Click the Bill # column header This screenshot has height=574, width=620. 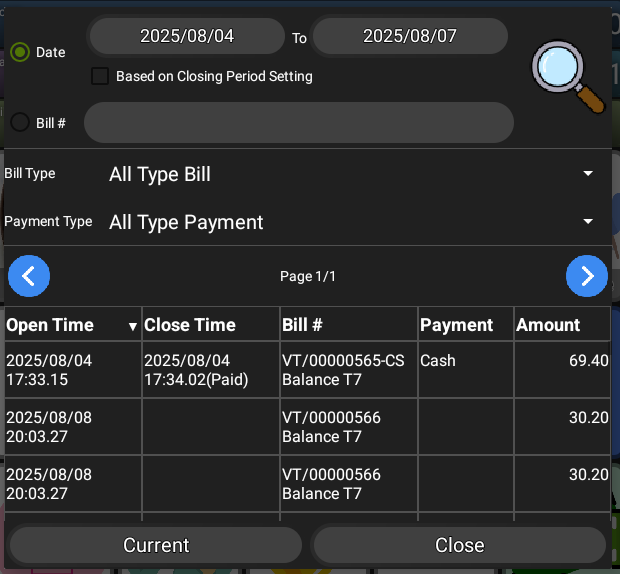coord(303,325)
